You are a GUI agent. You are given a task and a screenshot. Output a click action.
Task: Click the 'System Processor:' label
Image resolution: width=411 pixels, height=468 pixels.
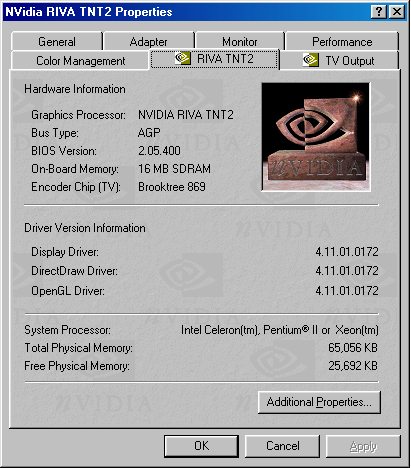click(67, 330)
